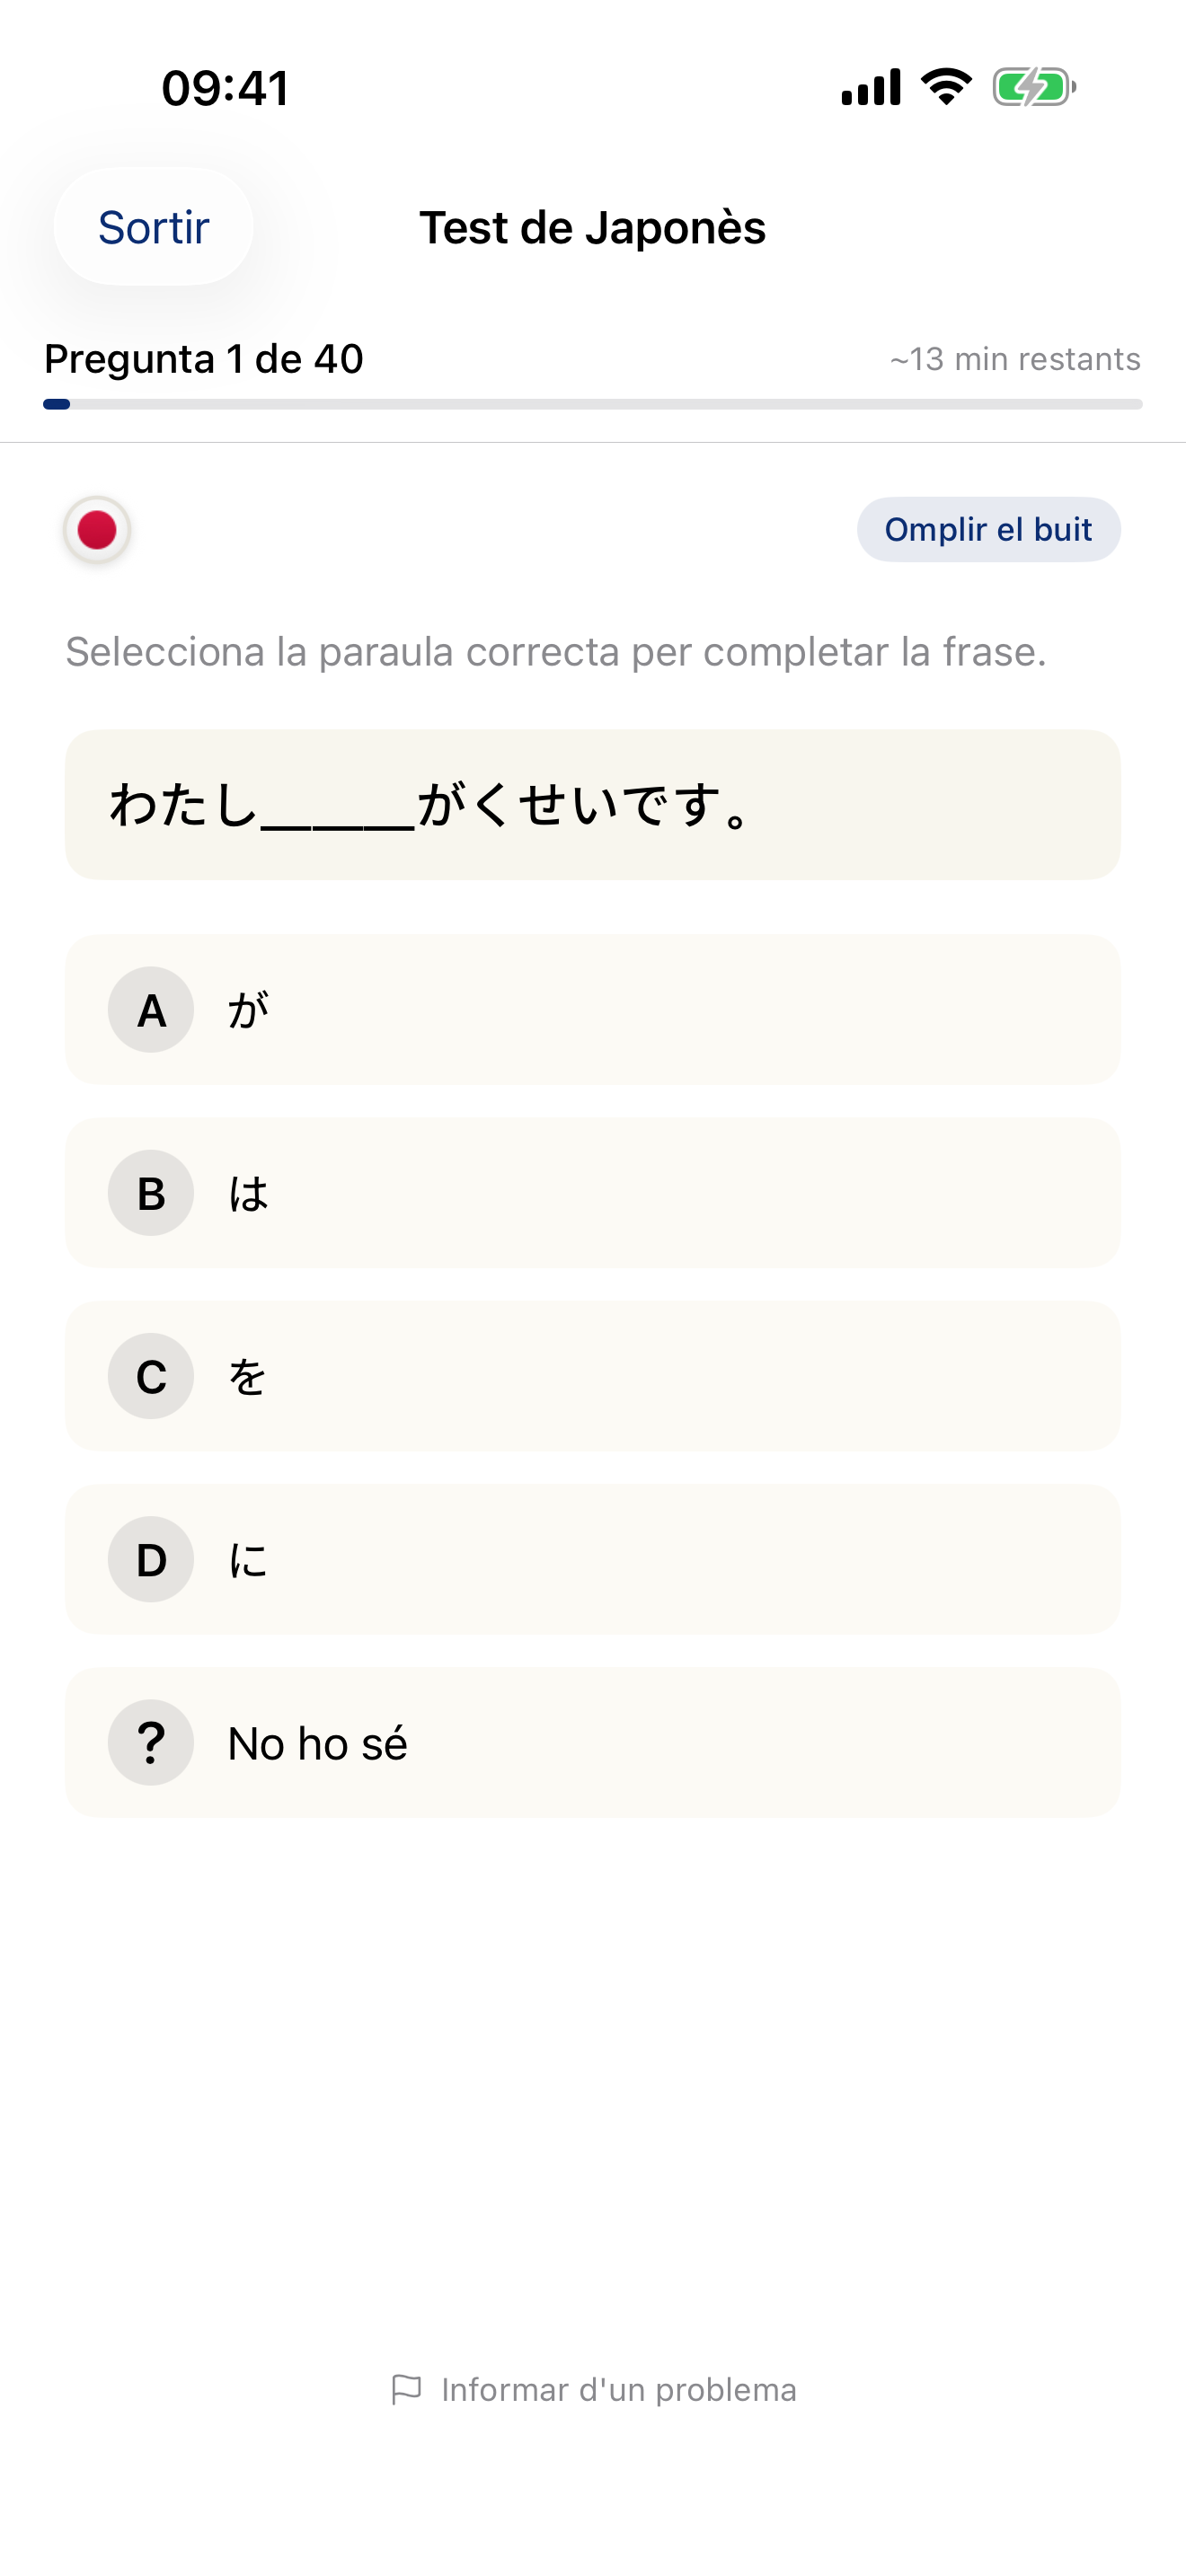Image resolution: width=1186 pixels, height=2576 pixels.
Task: Select answer option は
Action: (x=592, y=1193)
